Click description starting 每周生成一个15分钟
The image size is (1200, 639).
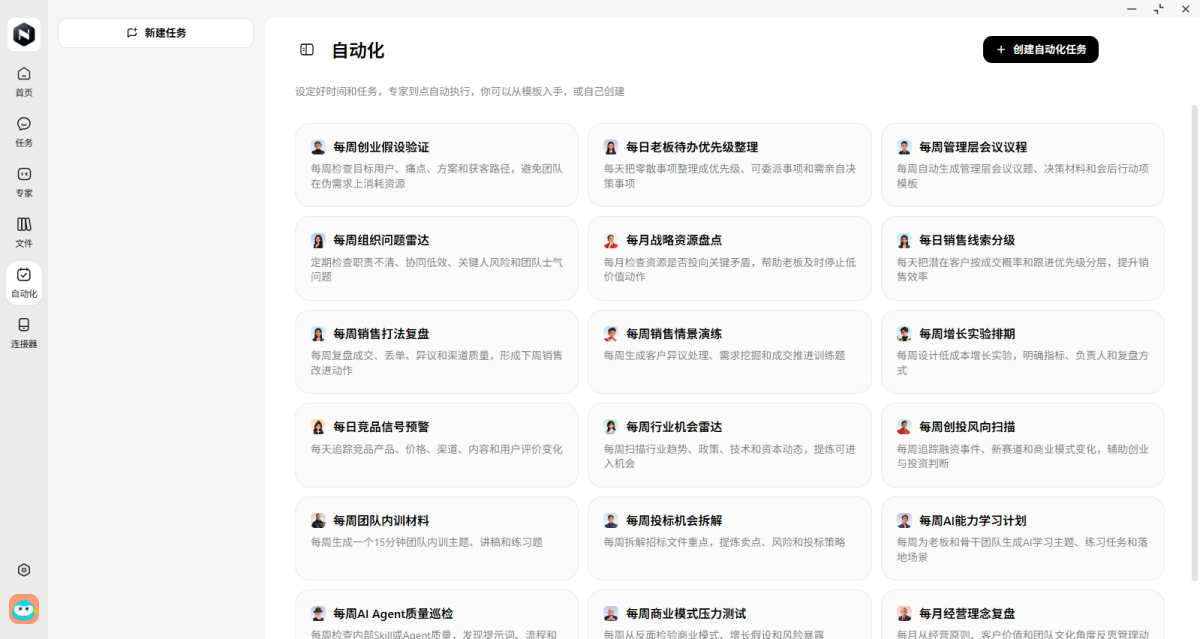(426, 542)
